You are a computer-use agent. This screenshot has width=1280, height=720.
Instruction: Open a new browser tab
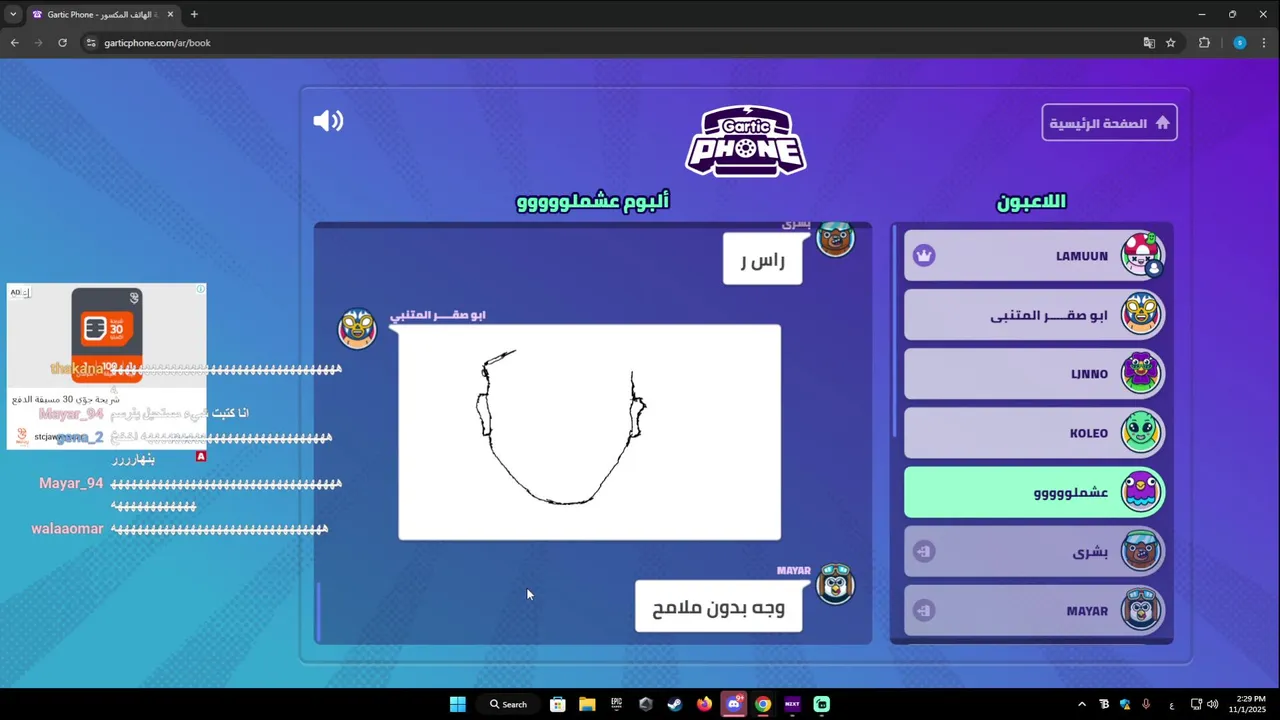pos(194,15)
